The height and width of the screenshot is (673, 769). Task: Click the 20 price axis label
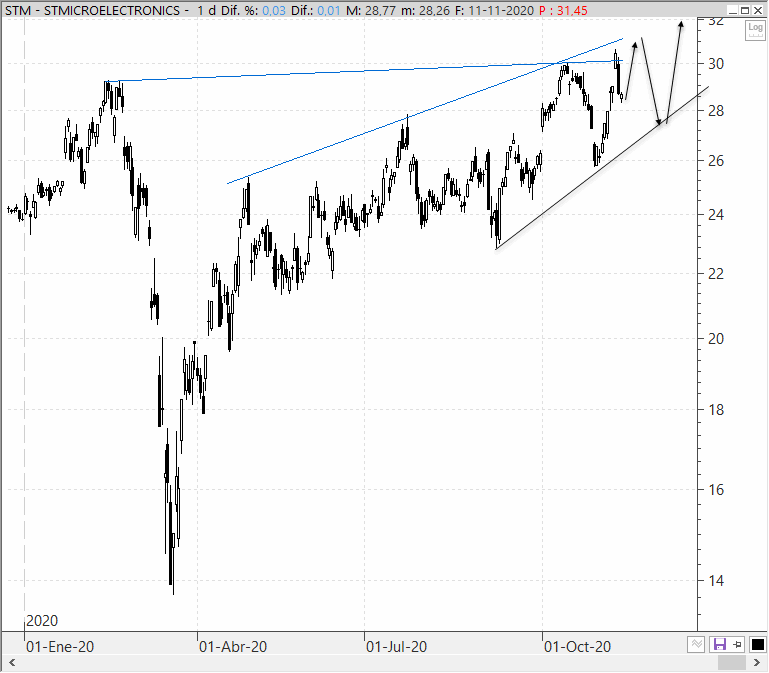pyautogui.click(x=716, y=338)
